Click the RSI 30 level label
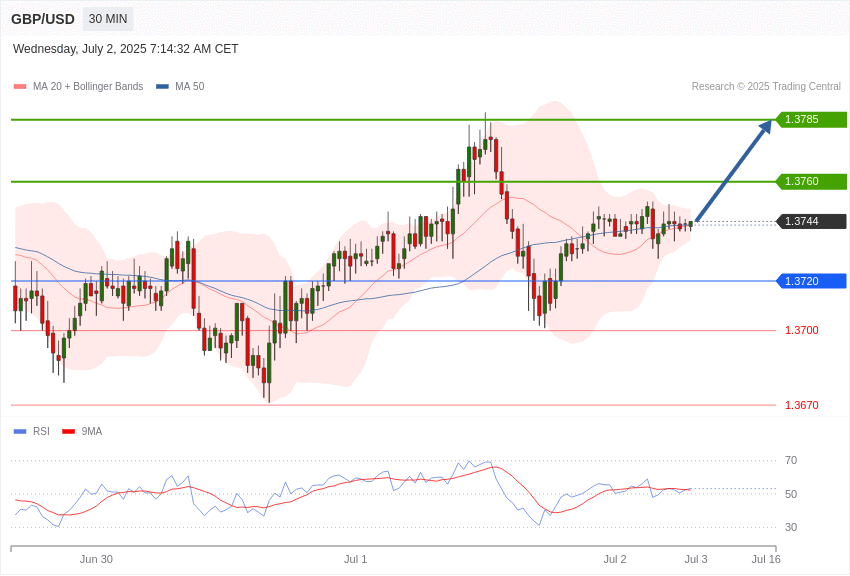The image size is (850, 576). 791,527
